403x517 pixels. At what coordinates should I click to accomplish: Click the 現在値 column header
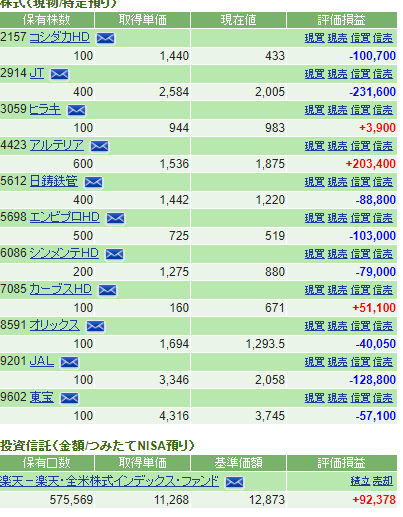click(238, 20)
